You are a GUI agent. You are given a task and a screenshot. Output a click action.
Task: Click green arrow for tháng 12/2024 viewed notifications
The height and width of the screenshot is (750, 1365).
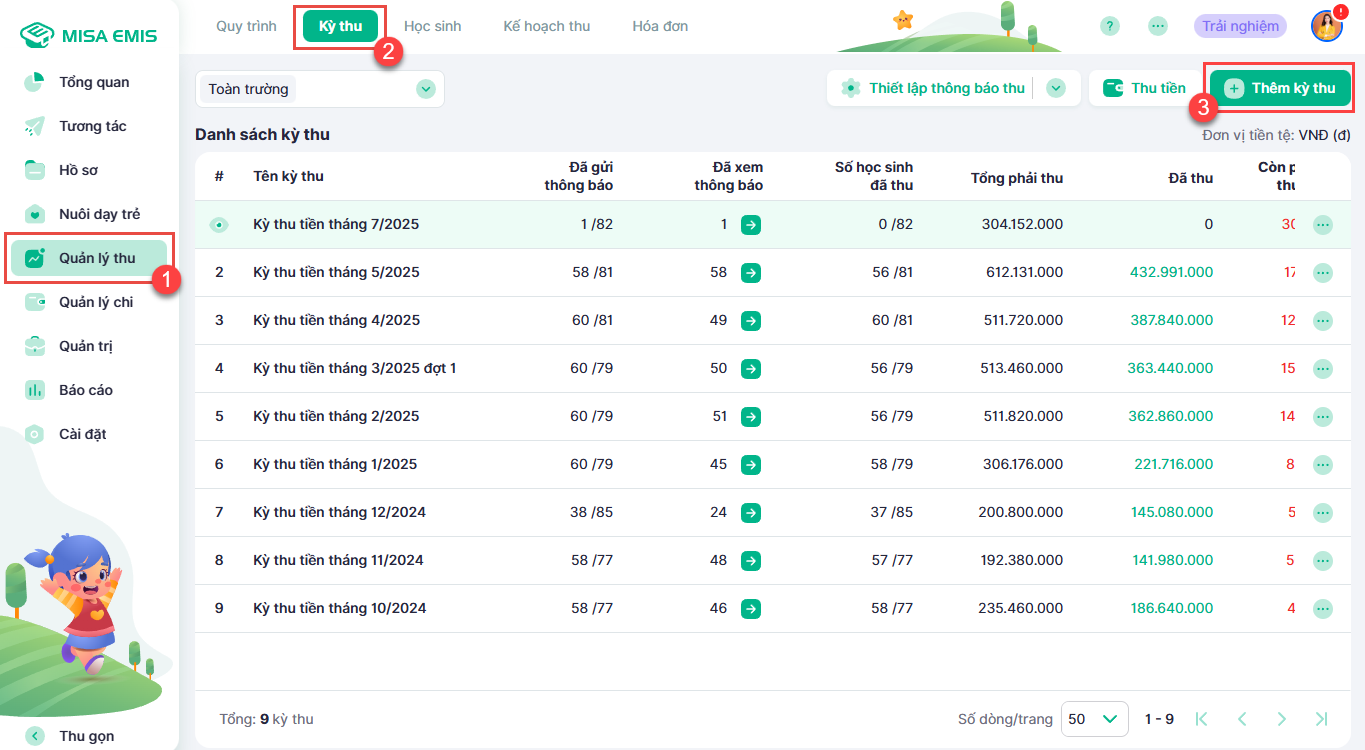click(751, 512)
